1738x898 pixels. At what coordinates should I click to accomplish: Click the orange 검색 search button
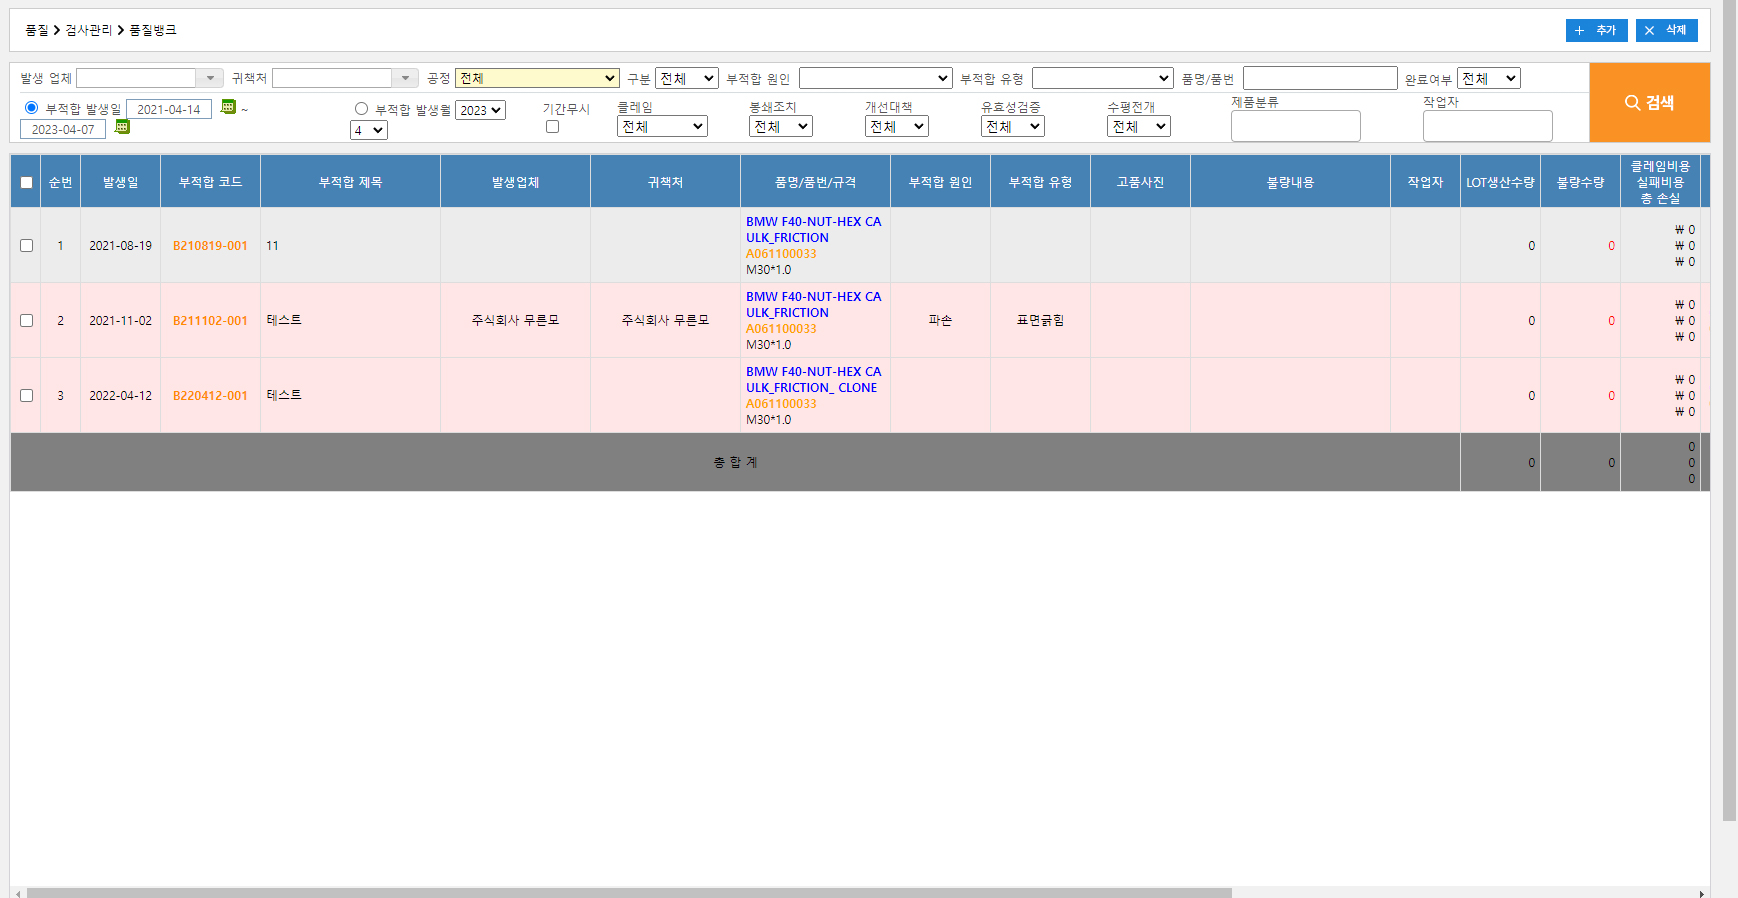[1649, 103]
